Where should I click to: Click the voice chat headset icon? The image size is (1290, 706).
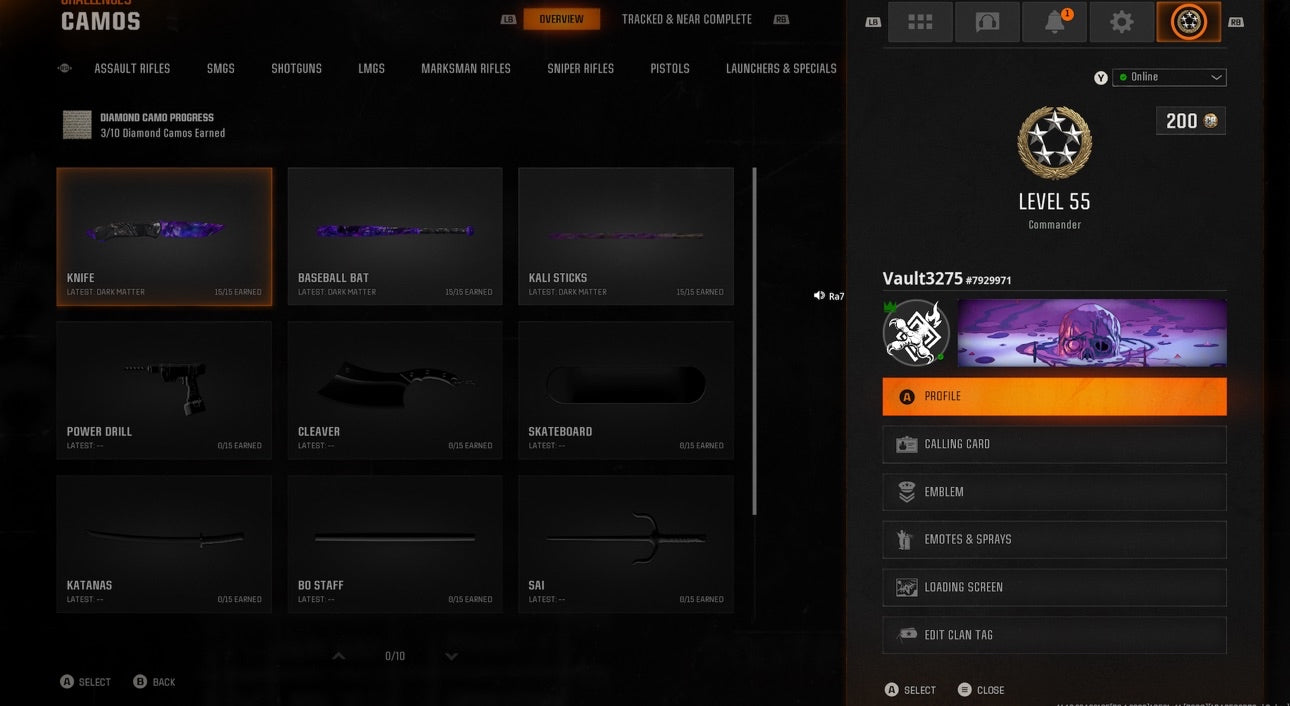click(987, 21)
